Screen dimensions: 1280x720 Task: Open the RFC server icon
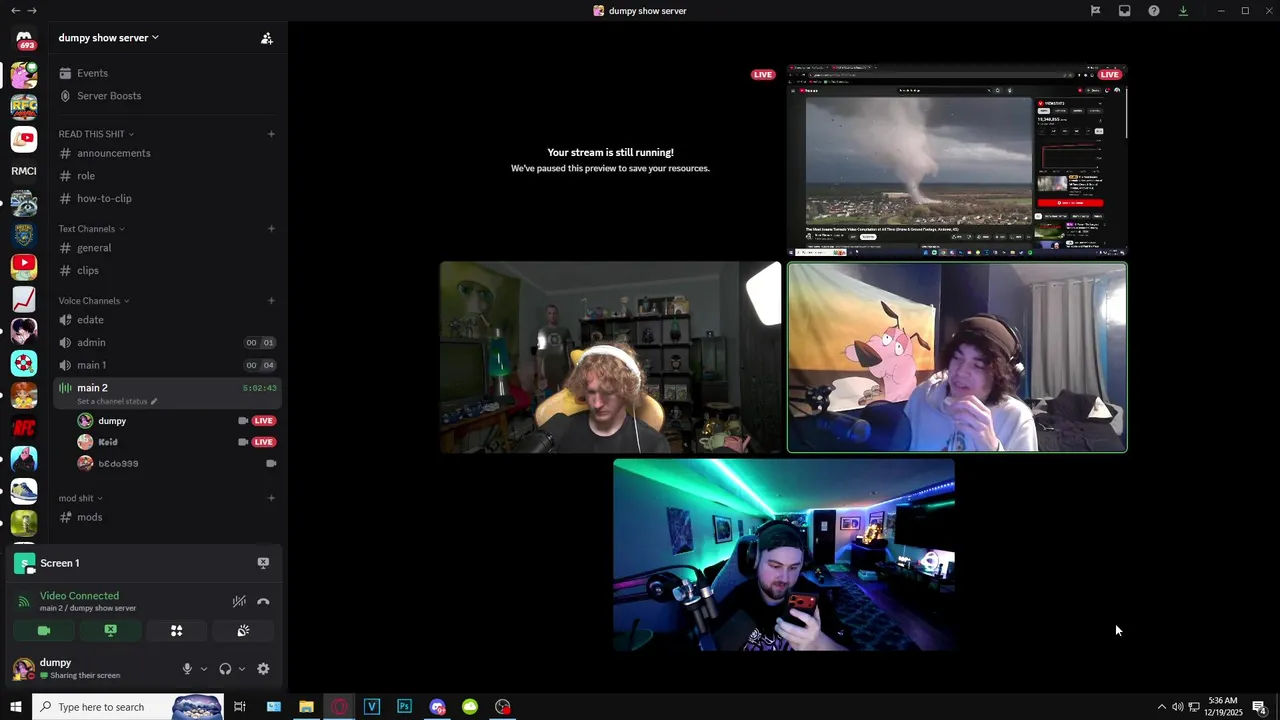(x=24, y=107)
